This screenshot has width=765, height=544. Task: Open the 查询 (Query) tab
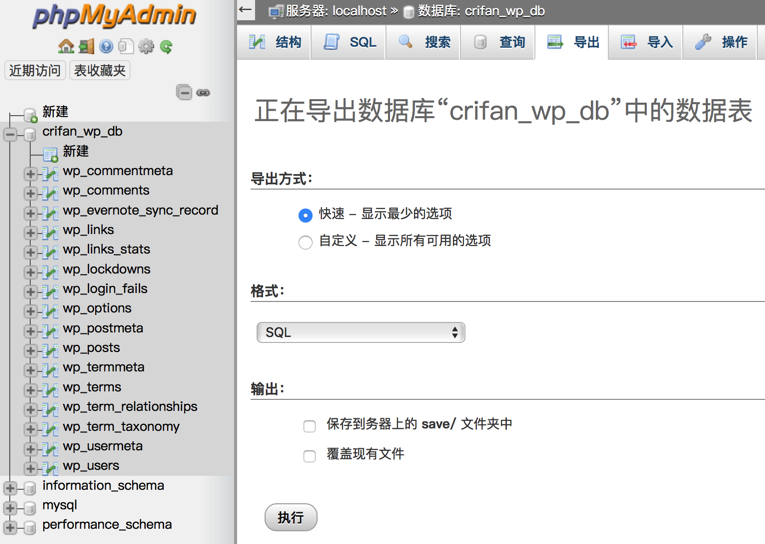point(498,42)
